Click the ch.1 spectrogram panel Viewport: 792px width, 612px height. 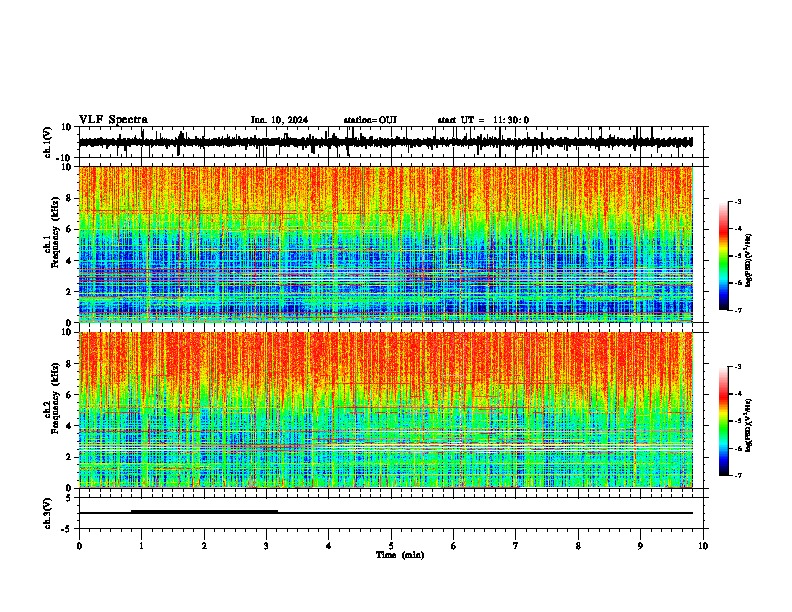[x=386, y=244]
